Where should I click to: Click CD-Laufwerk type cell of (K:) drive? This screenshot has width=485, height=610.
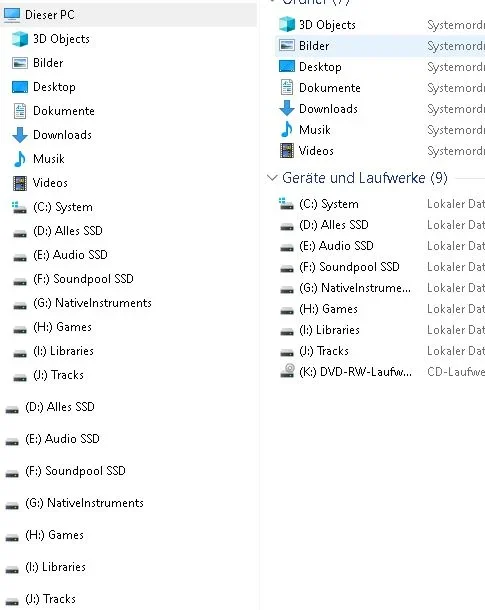456,372
